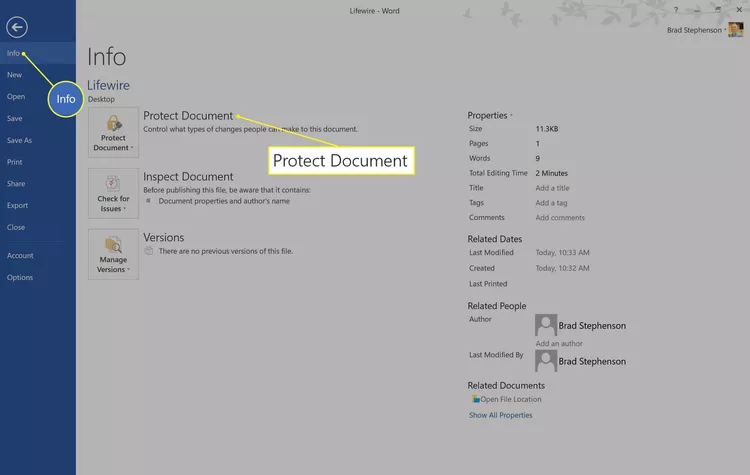Open the Export page from sidebar

(38, 205)
